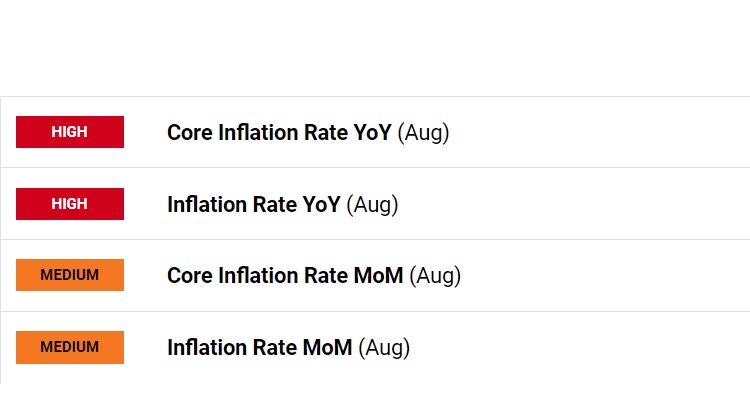Click the divider between the two MEDIUM rows
The width and height of the screenshot is (750, 406).
(375, 311)
